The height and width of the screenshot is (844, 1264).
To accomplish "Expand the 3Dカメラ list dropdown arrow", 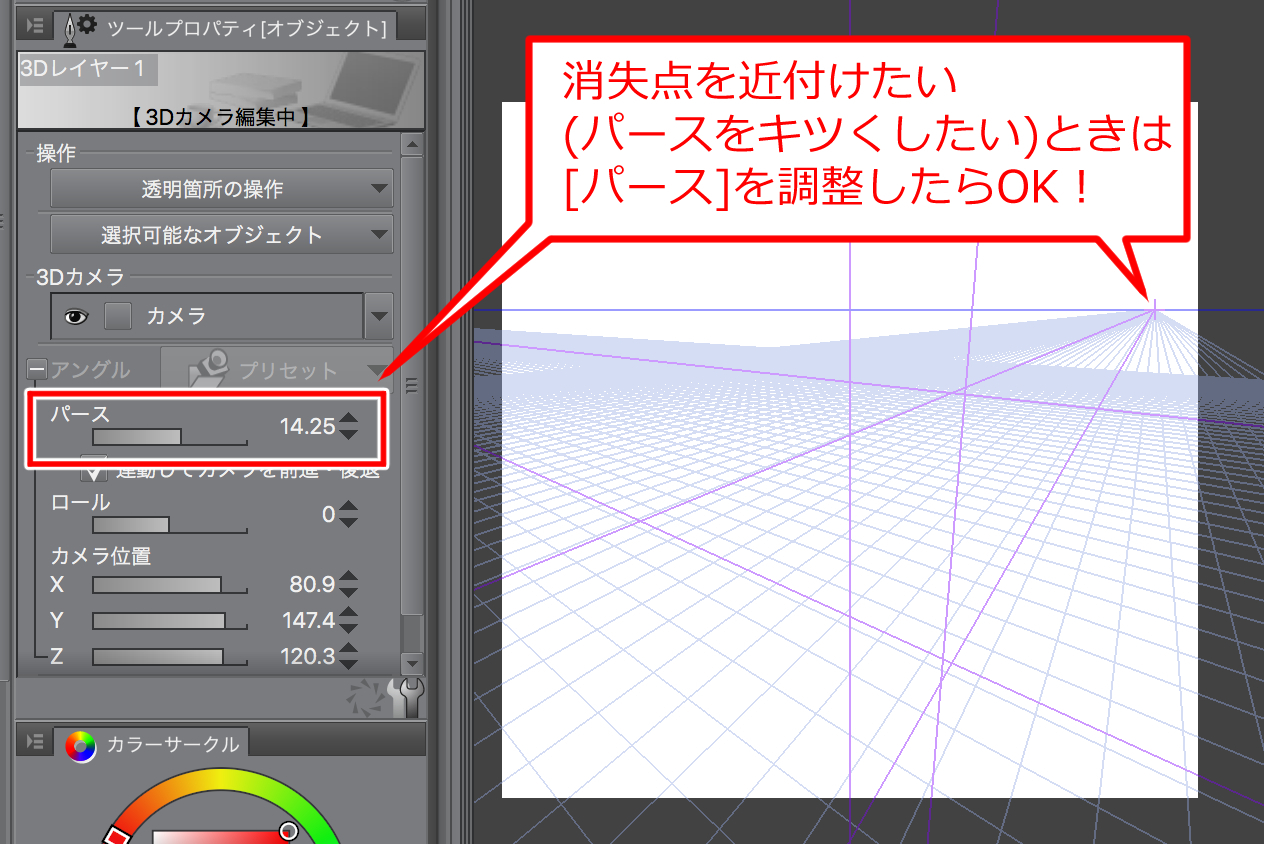I will [x=379, y=317].
